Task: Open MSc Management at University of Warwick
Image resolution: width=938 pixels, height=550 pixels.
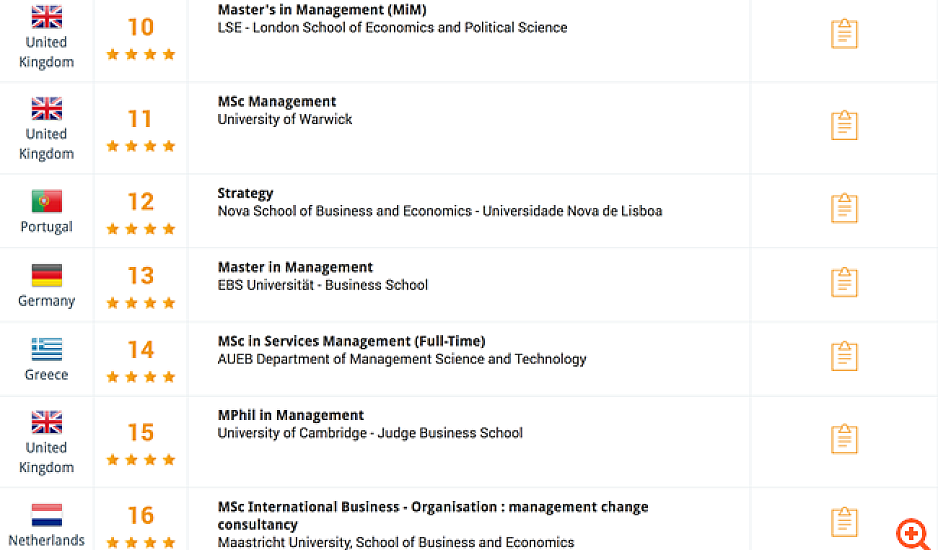Action: click(277, 101)
